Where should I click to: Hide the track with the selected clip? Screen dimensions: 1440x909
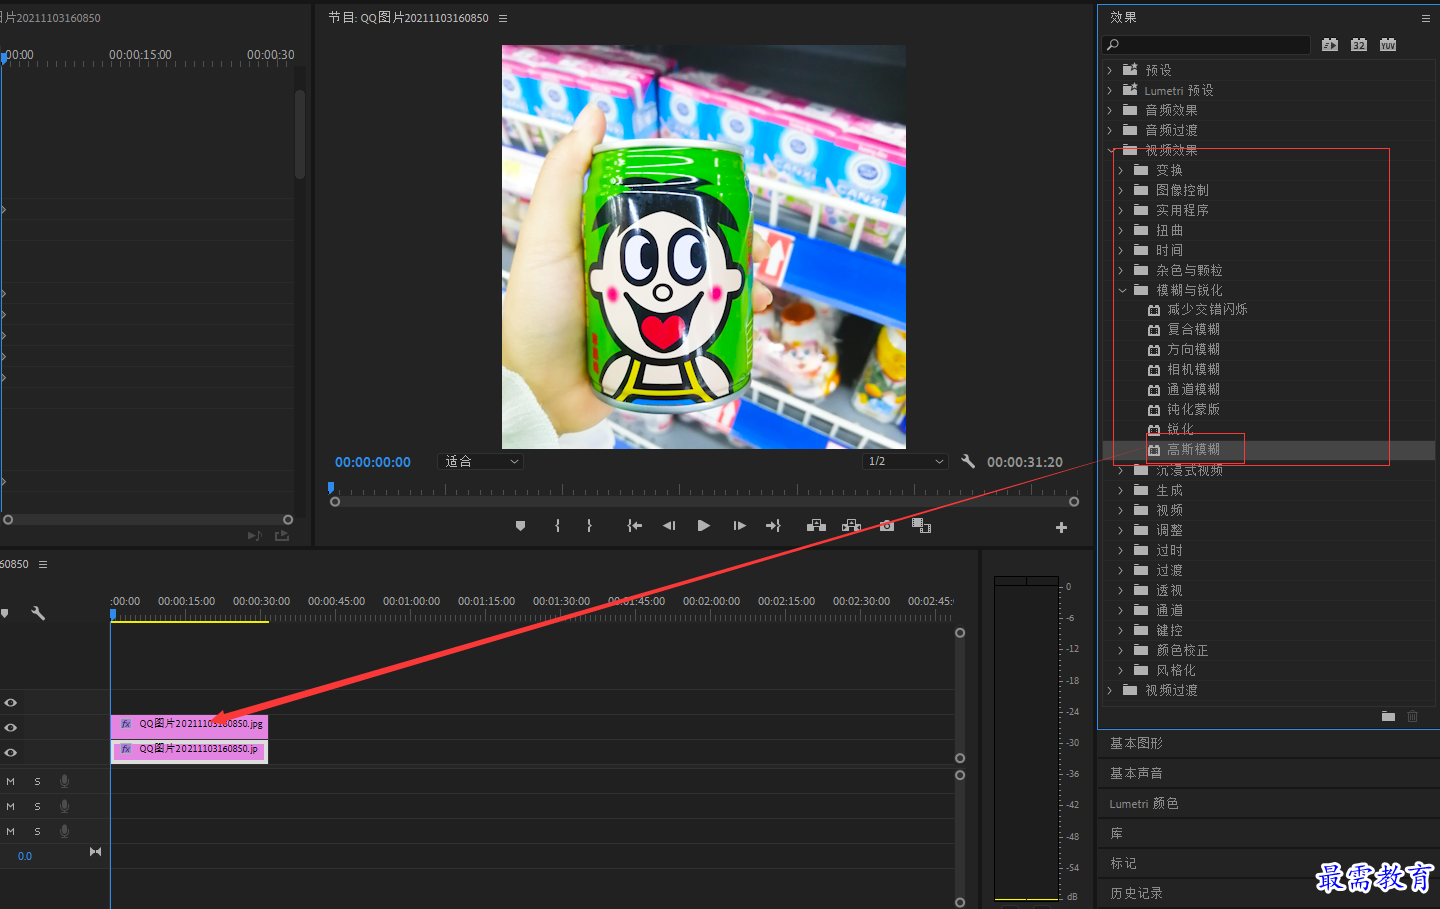pyautogui.click(x=11, y=753)
